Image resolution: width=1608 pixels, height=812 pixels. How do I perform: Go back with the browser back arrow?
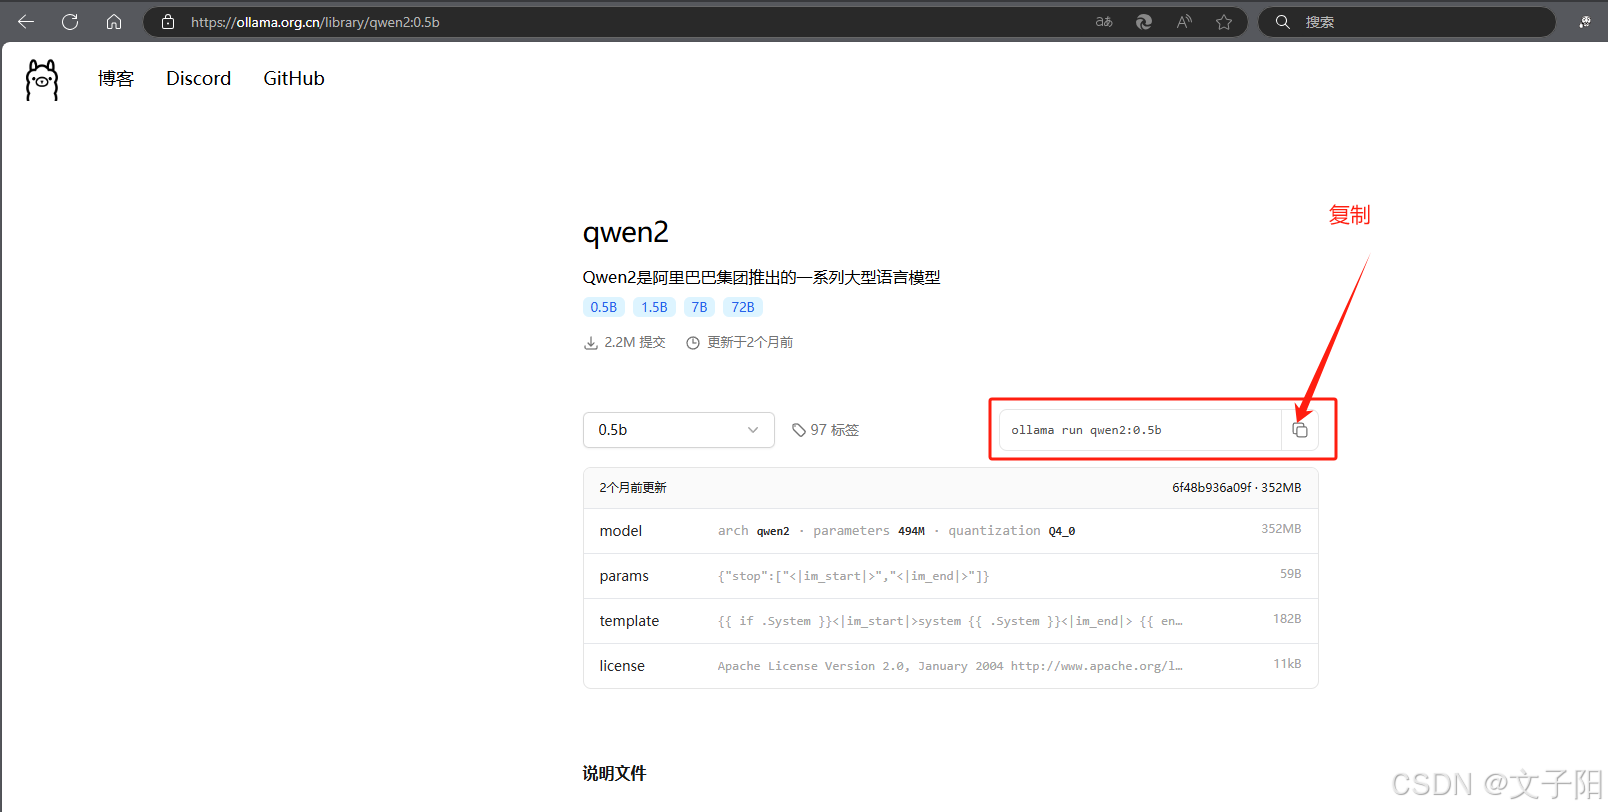point(26,22)
